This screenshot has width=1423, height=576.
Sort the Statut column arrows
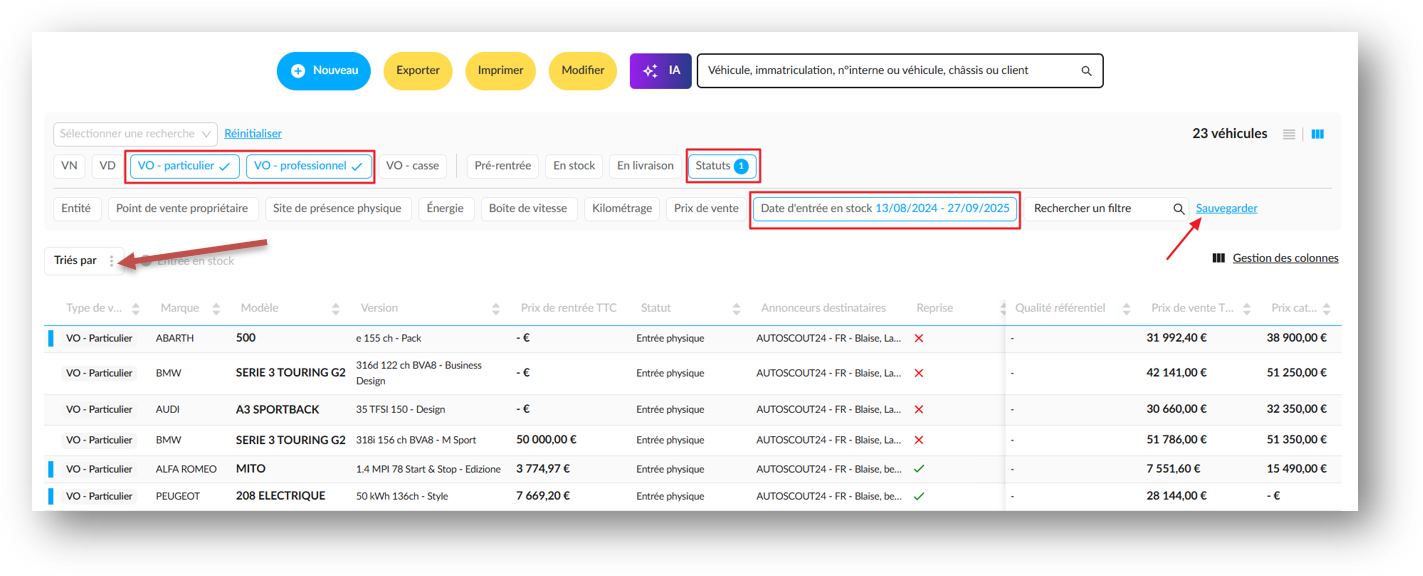736,309
